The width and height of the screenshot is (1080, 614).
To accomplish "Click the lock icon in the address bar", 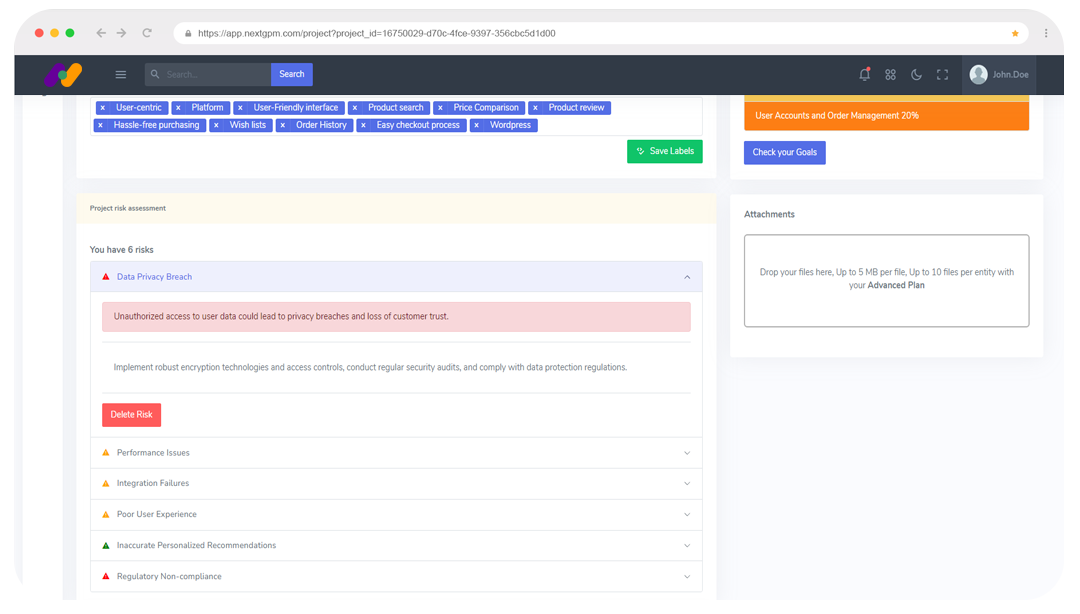I will [188, 33].
